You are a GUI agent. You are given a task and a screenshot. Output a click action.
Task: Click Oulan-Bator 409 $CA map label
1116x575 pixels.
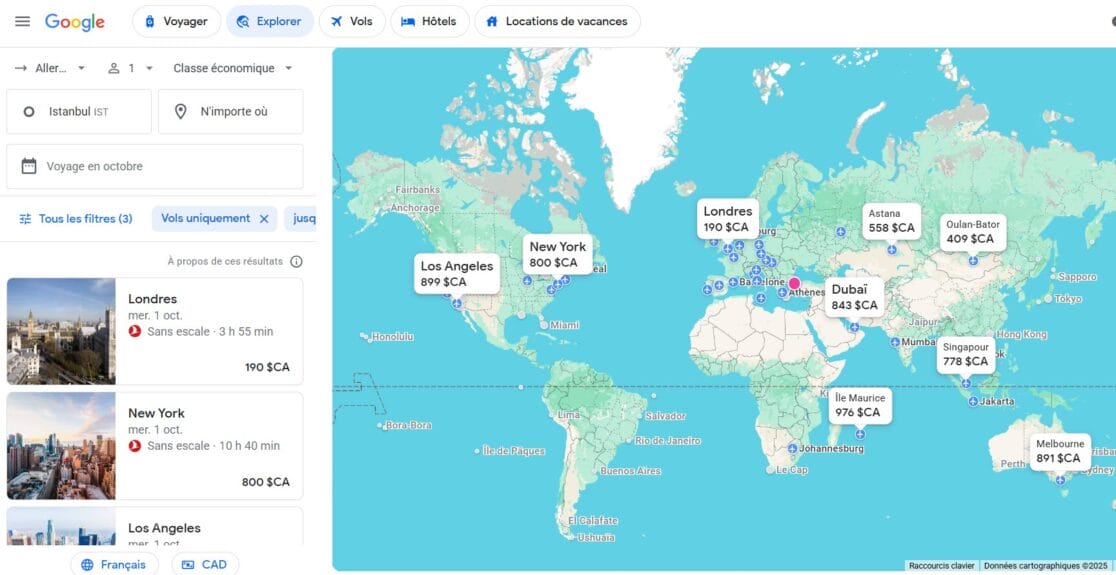pos(973,232)
